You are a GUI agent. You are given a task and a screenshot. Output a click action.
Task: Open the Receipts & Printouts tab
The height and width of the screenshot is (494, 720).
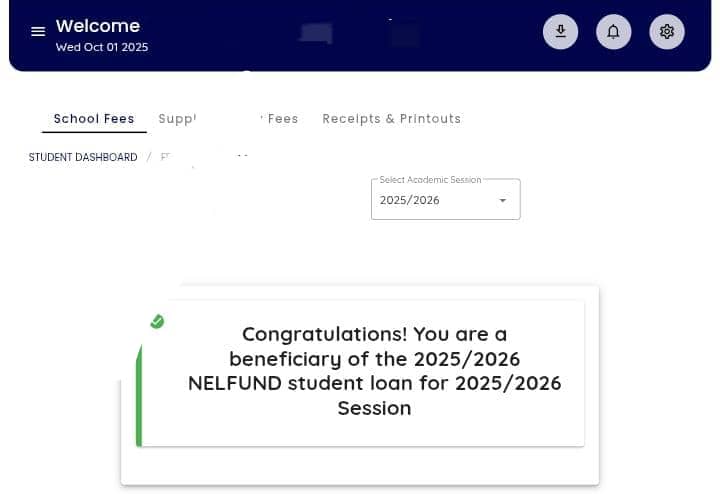pyautogui.click(x=391, y=119)
